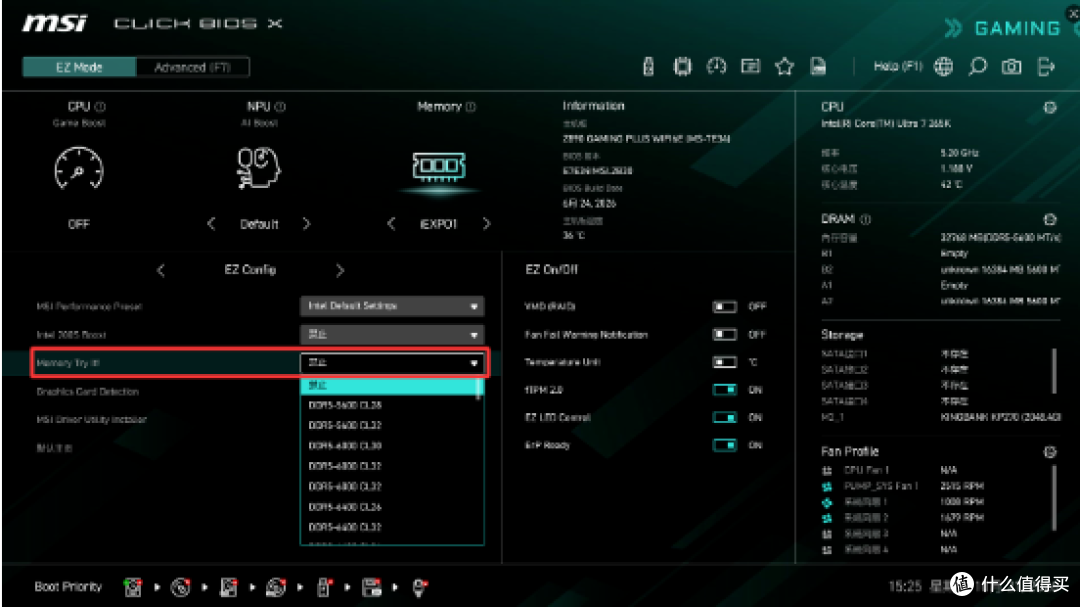
Task: Click the right arrow beside iEXPO1
Action: coord(486,224)
